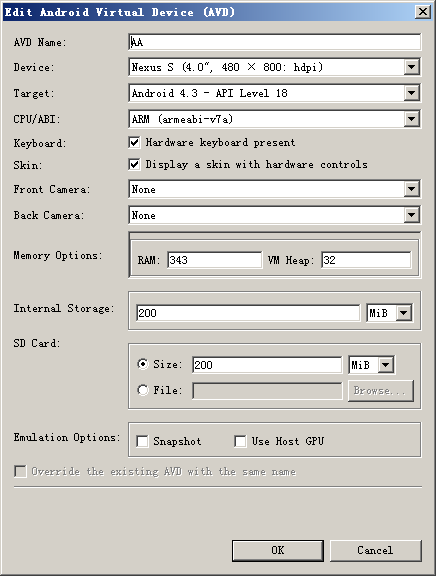Screen dimensions: 436x576
Task: Click the AVD Name text field
Action: coord(274,42)
